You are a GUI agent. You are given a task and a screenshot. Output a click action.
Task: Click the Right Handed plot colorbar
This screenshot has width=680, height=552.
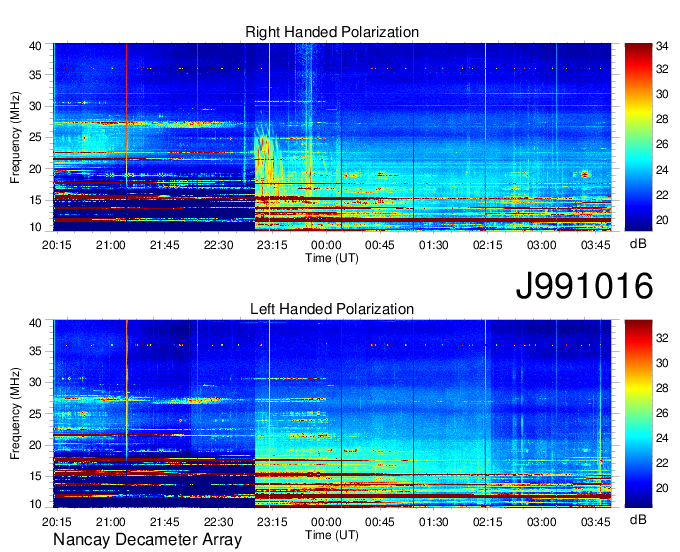coord(638,137)
